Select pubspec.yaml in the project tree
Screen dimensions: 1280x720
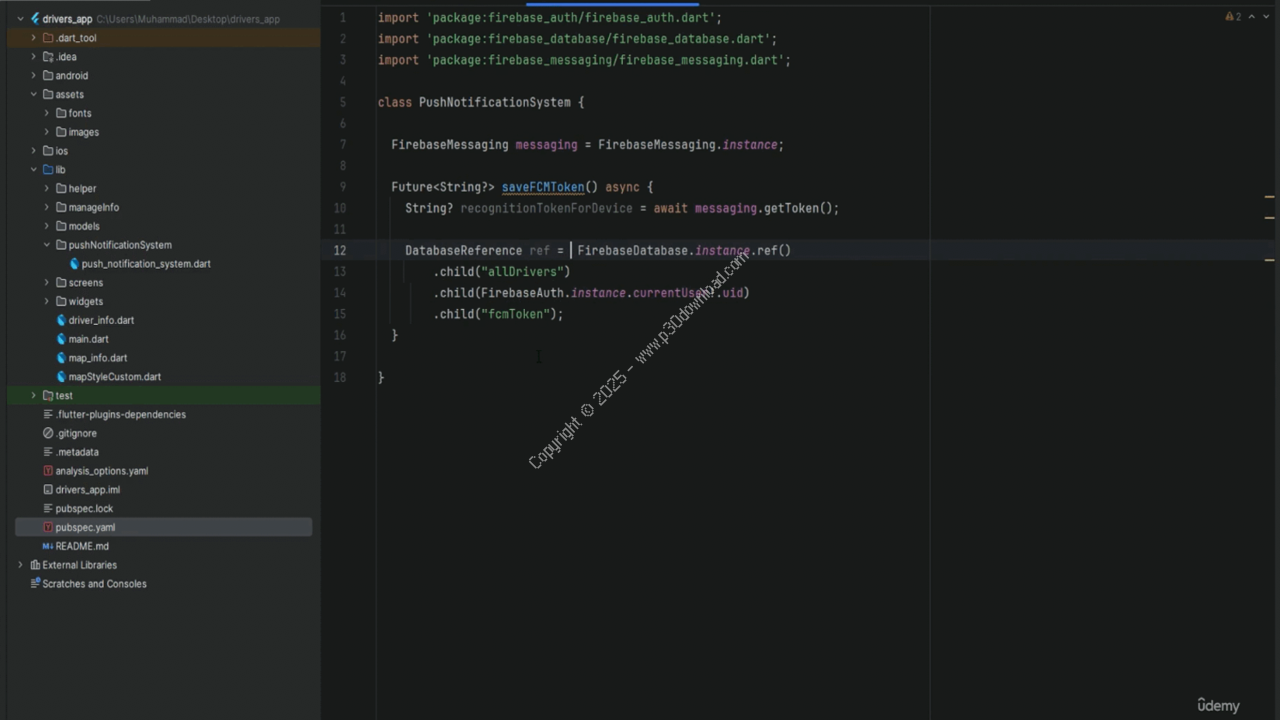coord(85,527)
